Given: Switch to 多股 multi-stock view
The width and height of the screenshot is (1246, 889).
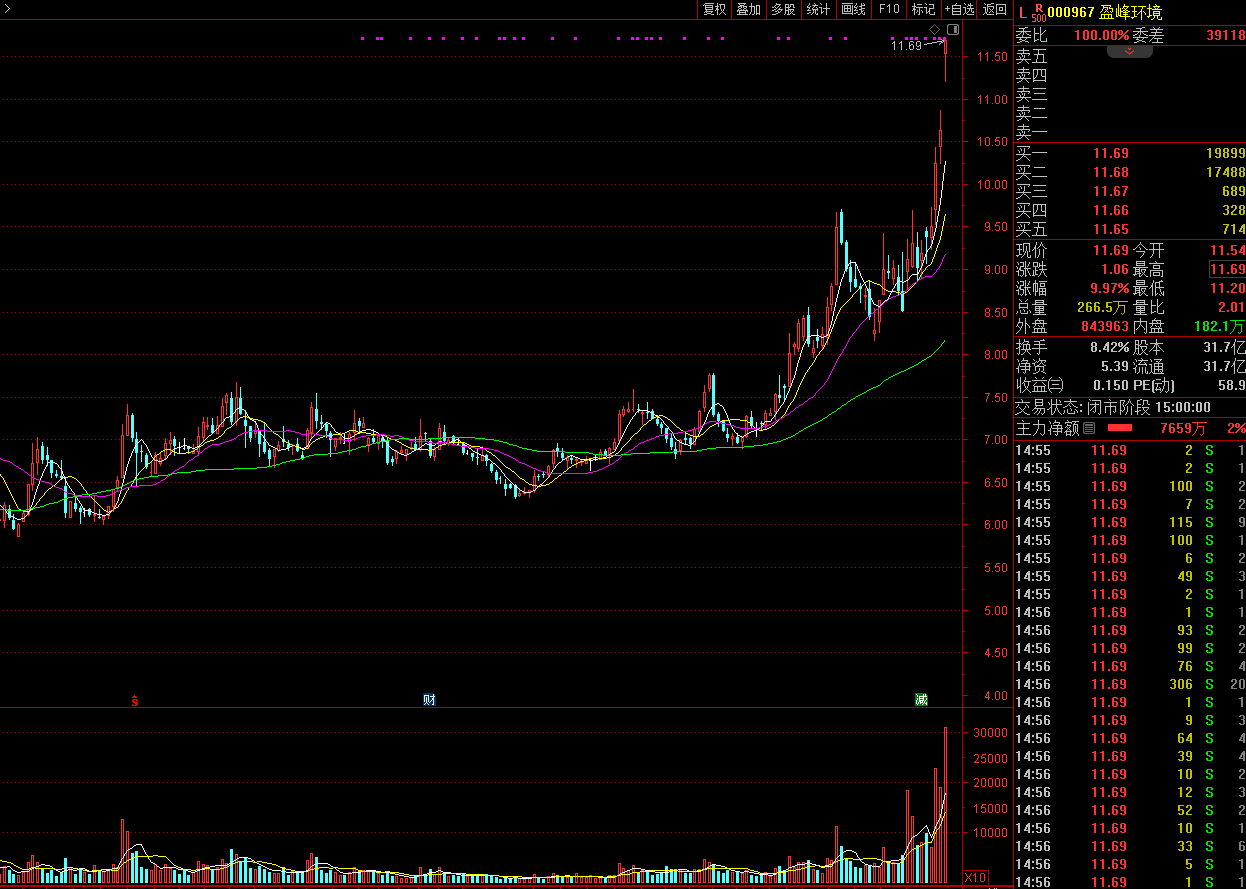Looking at the screenshot, I should pyautogui.click(x=783, y=10).
